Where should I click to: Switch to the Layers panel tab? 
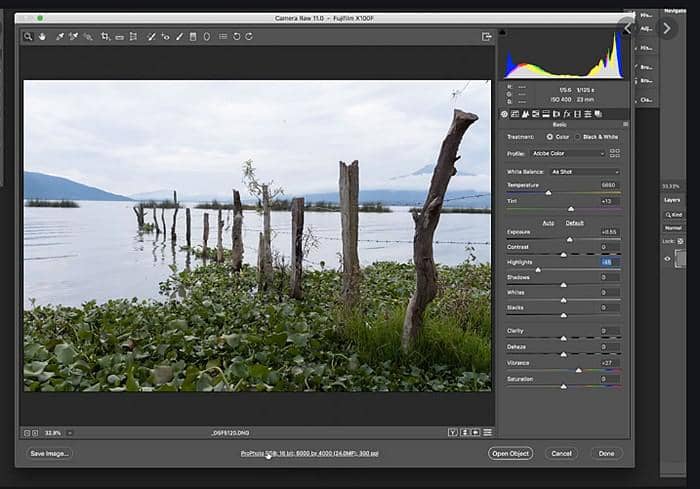point(673,199)
